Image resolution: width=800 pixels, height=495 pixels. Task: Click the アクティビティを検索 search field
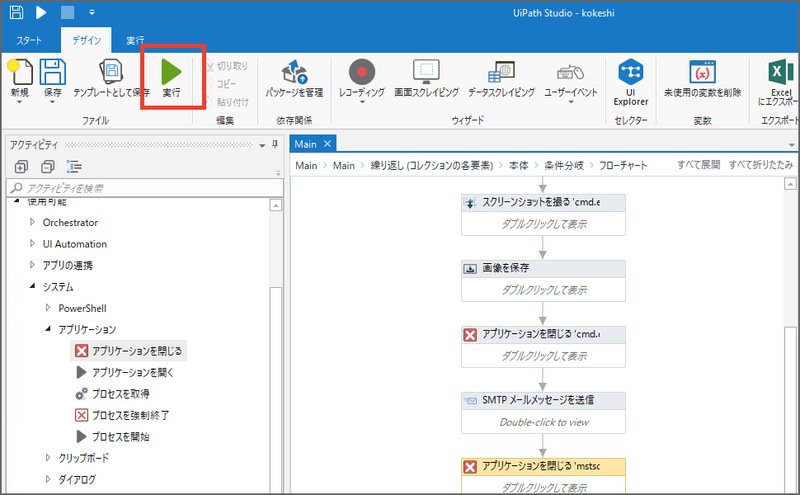(x=144, y=188)
